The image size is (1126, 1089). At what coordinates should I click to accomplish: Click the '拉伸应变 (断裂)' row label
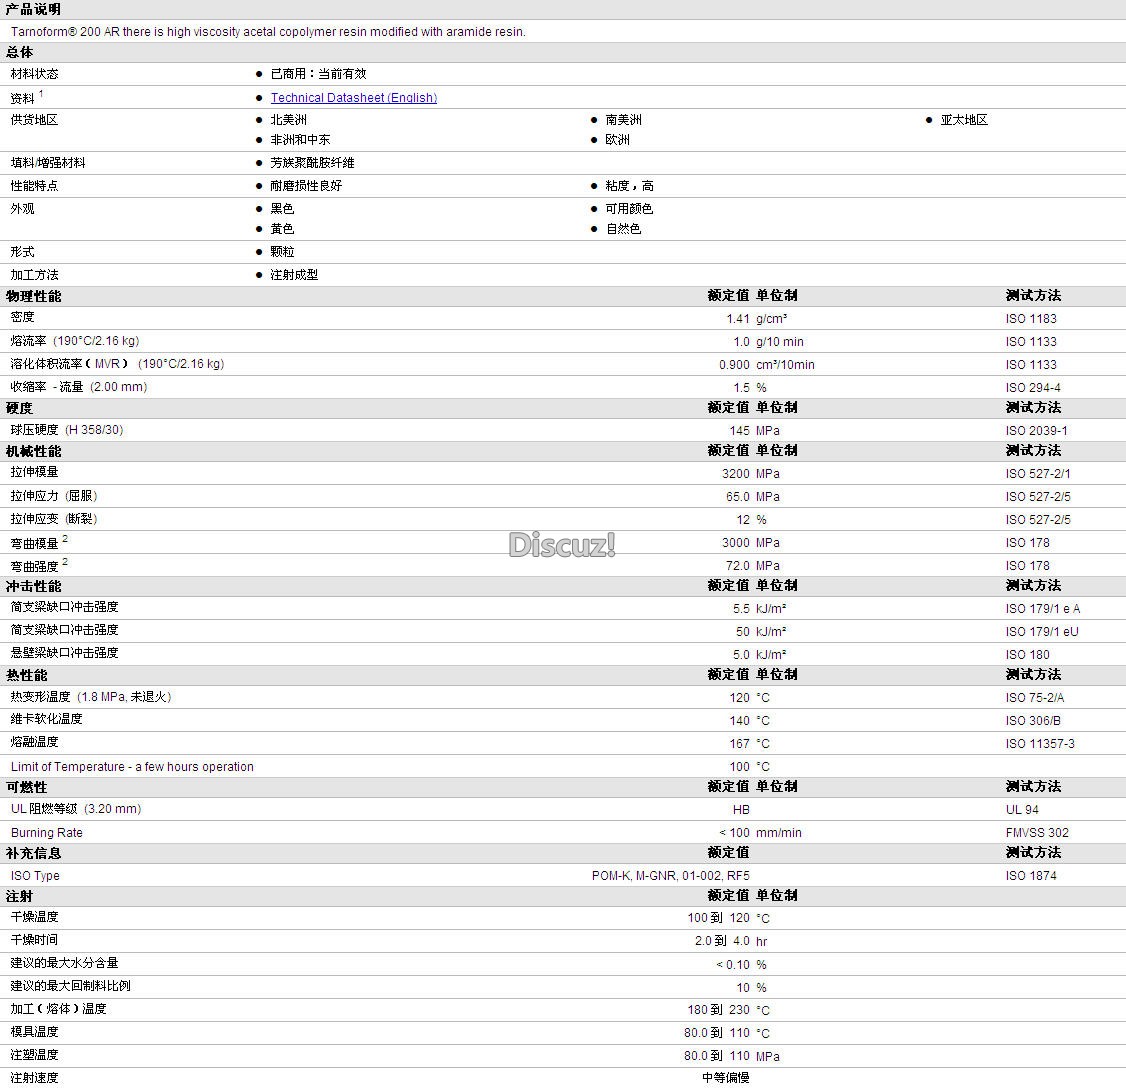(x=54, y=519)
